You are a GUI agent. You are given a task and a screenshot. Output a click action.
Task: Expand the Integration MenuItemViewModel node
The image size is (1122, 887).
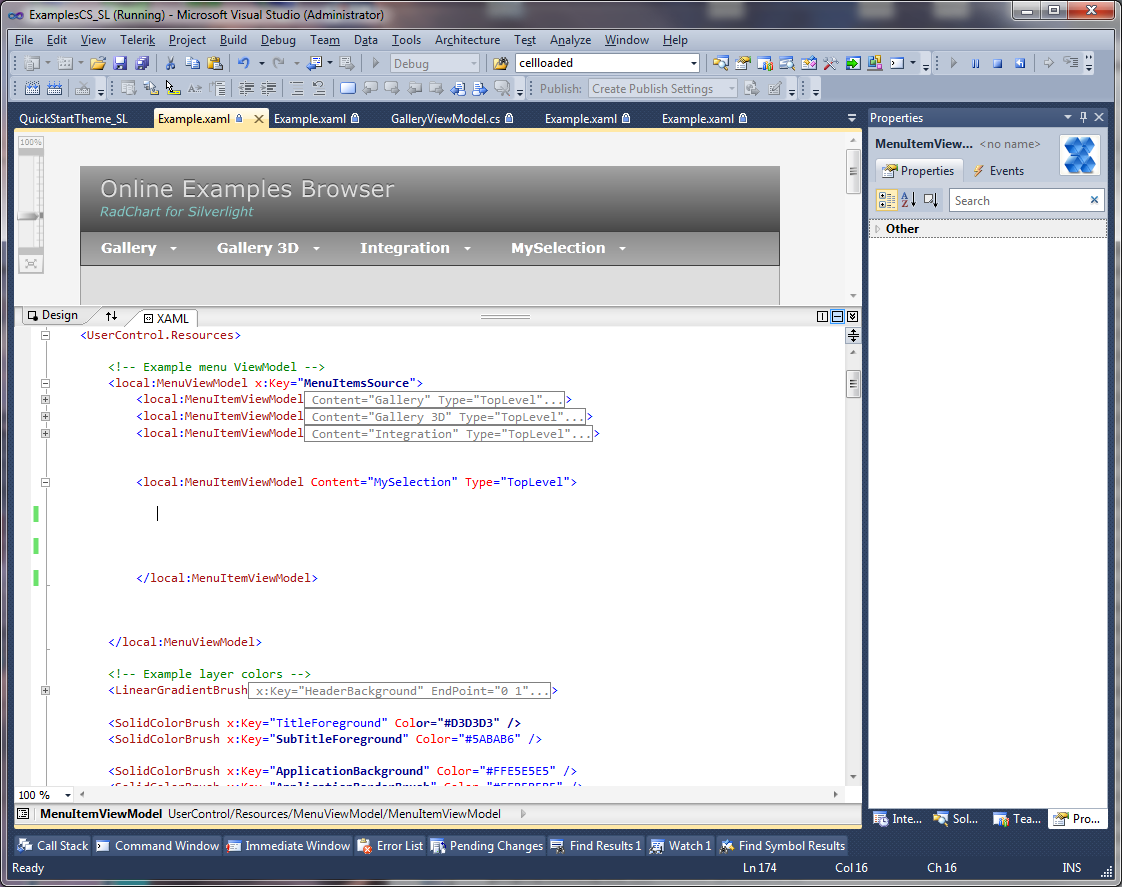45,433
